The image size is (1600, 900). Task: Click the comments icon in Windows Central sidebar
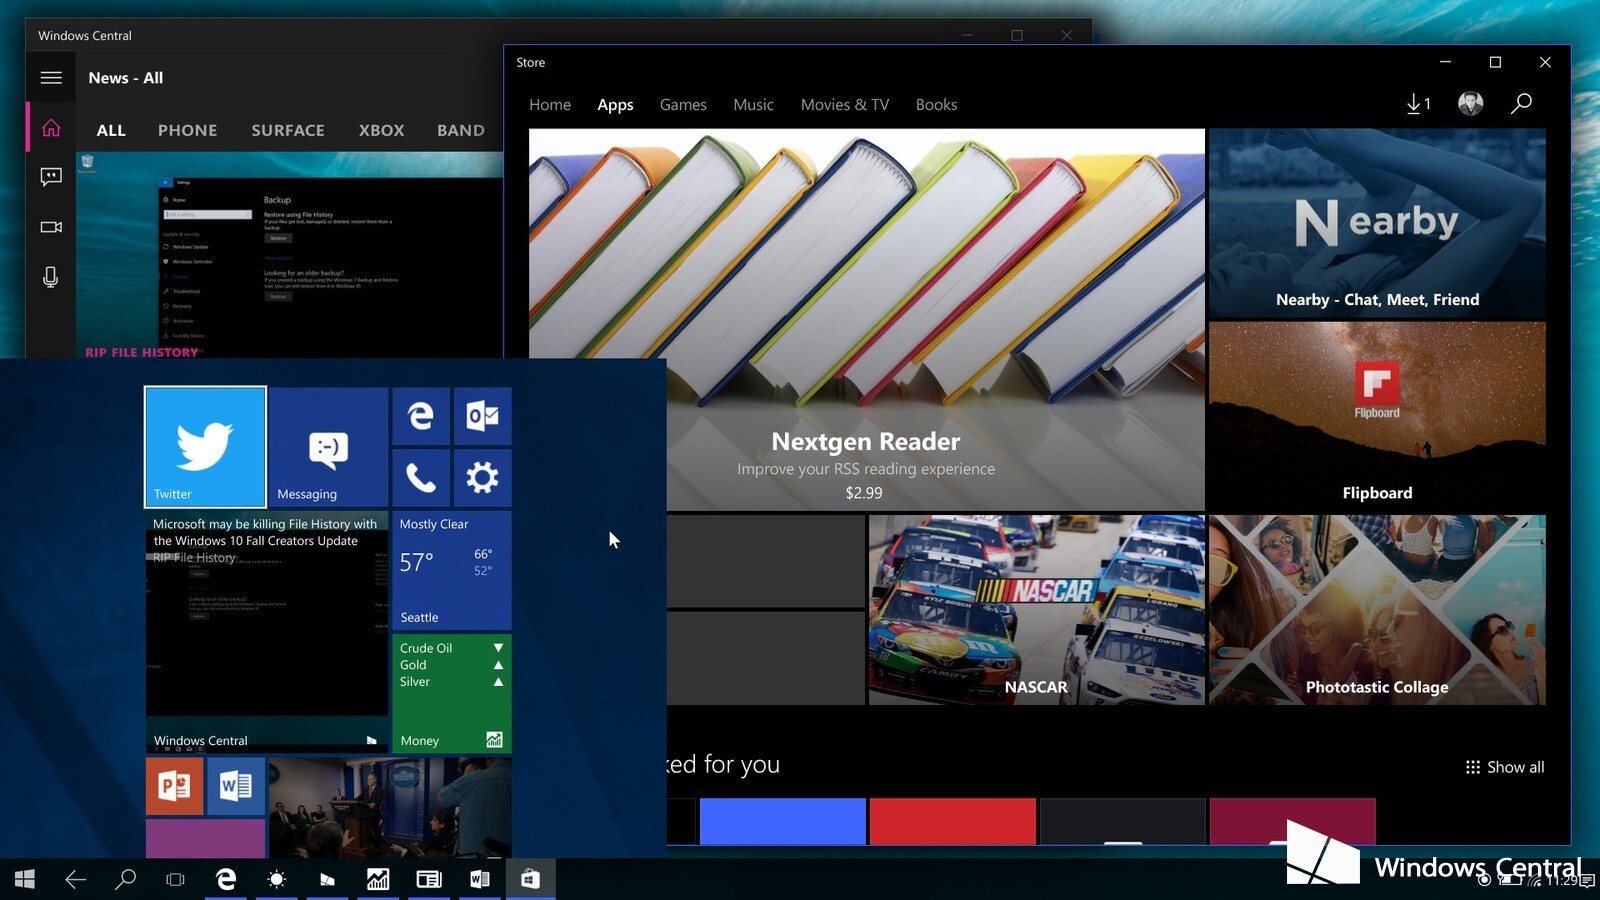[51, 177]
